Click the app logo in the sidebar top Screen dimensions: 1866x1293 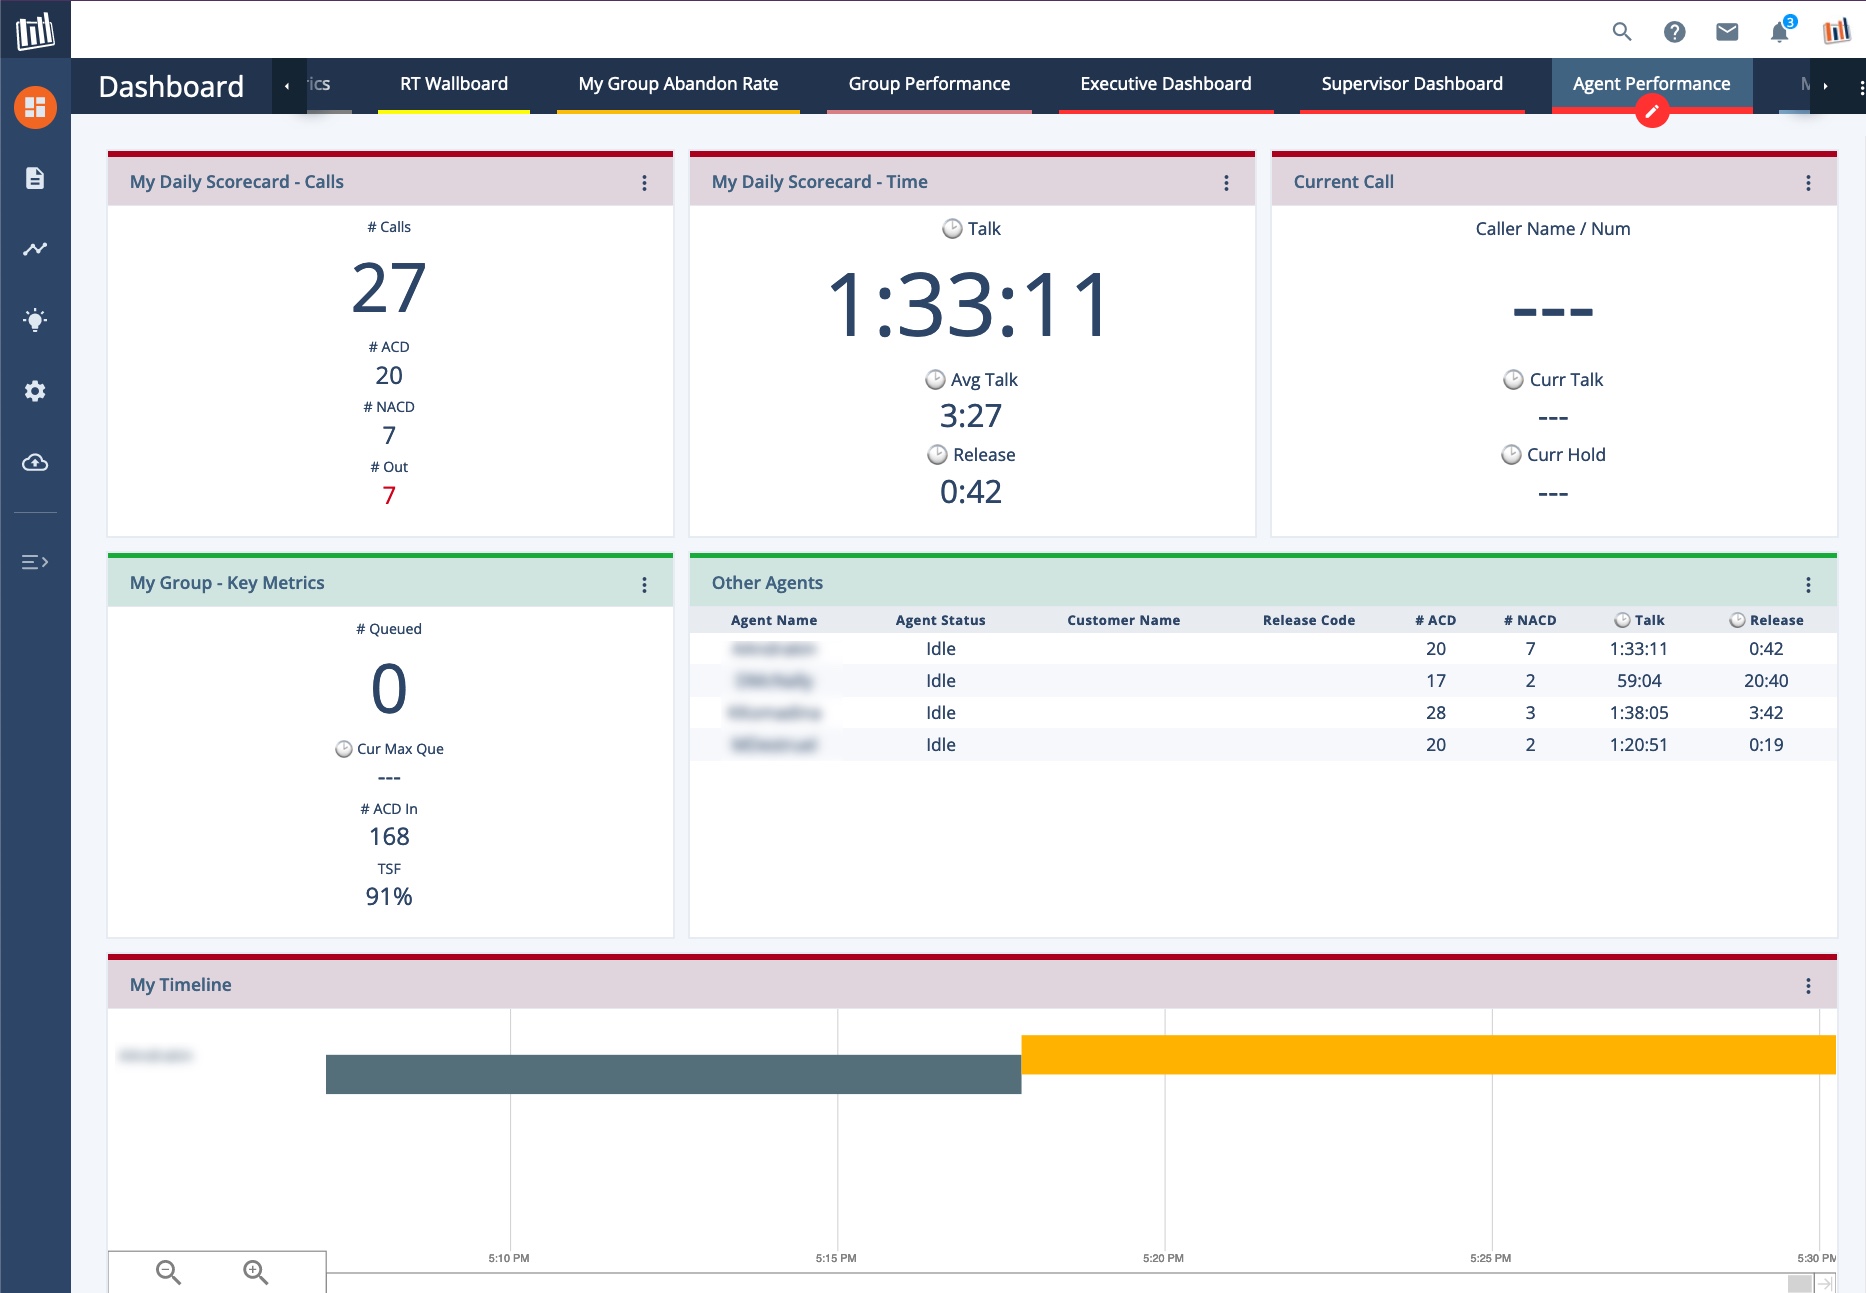point(35,30)
